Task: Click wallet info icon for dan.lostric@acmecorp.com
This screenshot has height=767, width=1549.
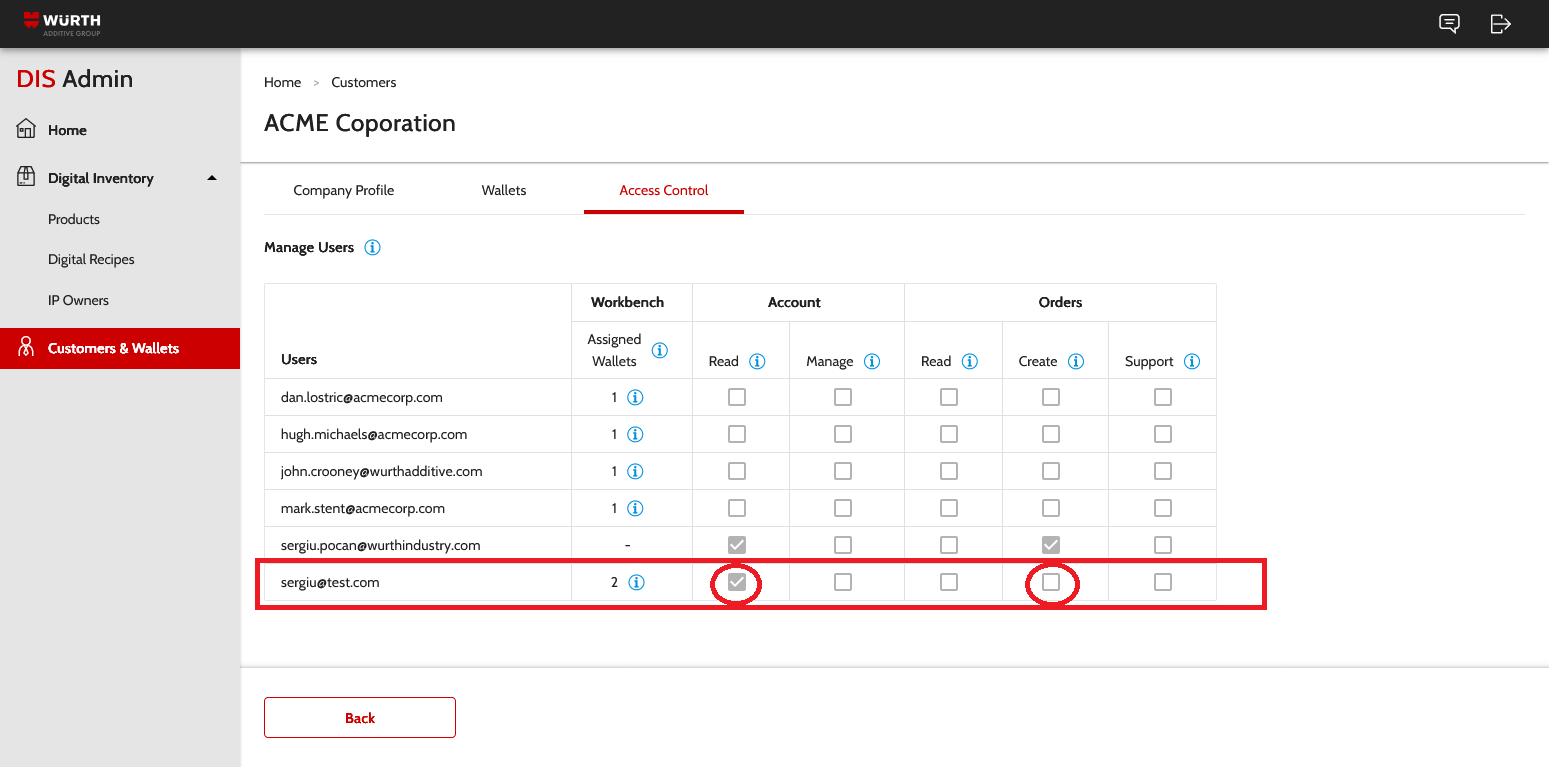Action: (635, 397)
